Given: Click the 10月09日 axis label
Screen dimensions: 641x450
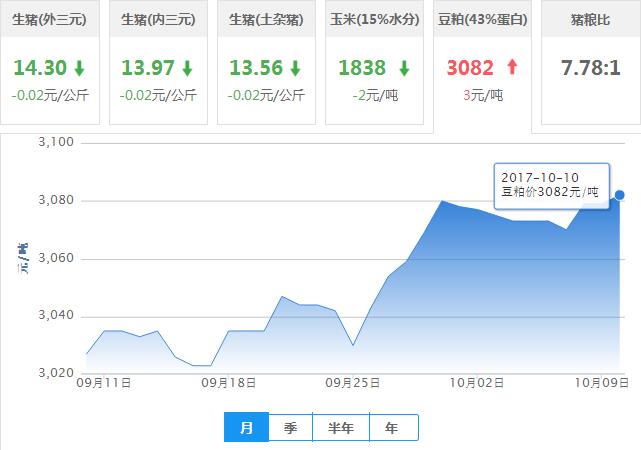Looking at the screenshot, I should click(x=602, y=383).
